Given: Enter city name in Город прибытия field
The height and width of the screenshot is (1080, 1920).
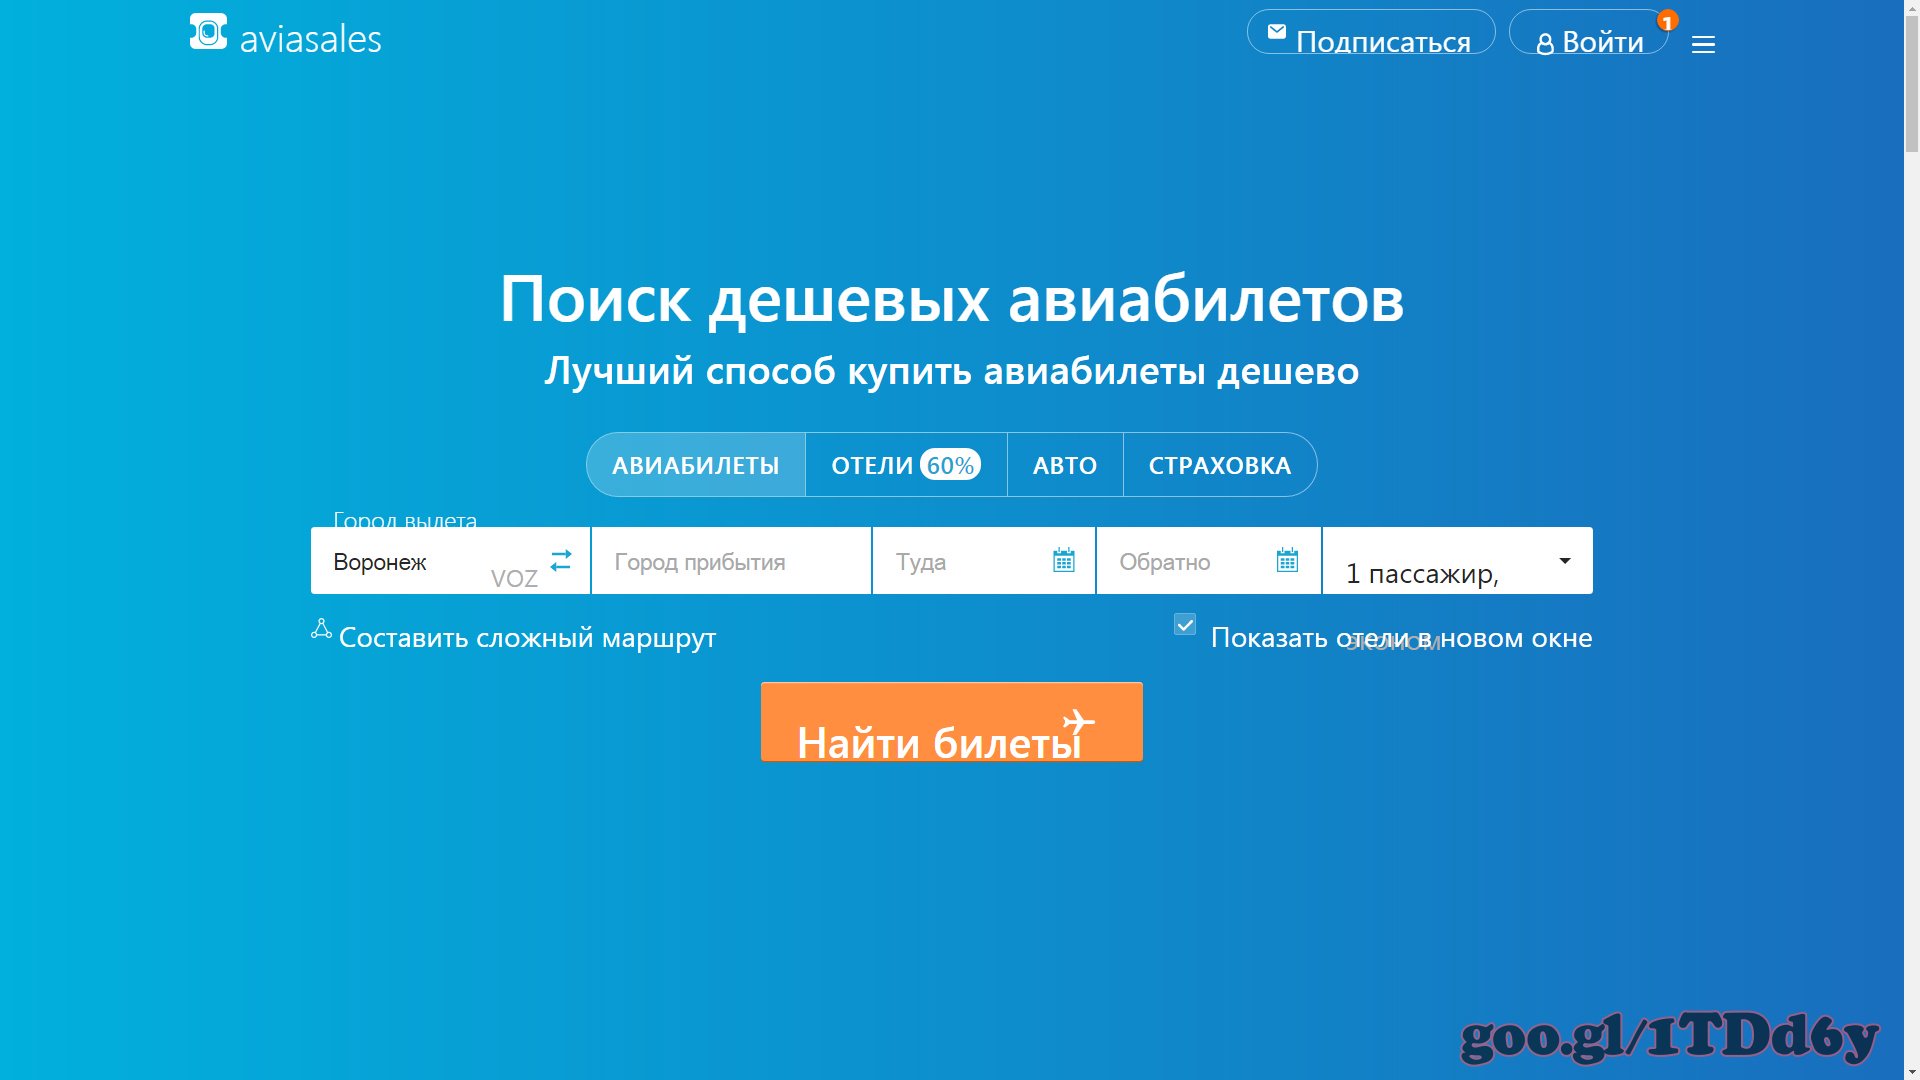Looking at the screenshot, I should click(x=731, y=560).
